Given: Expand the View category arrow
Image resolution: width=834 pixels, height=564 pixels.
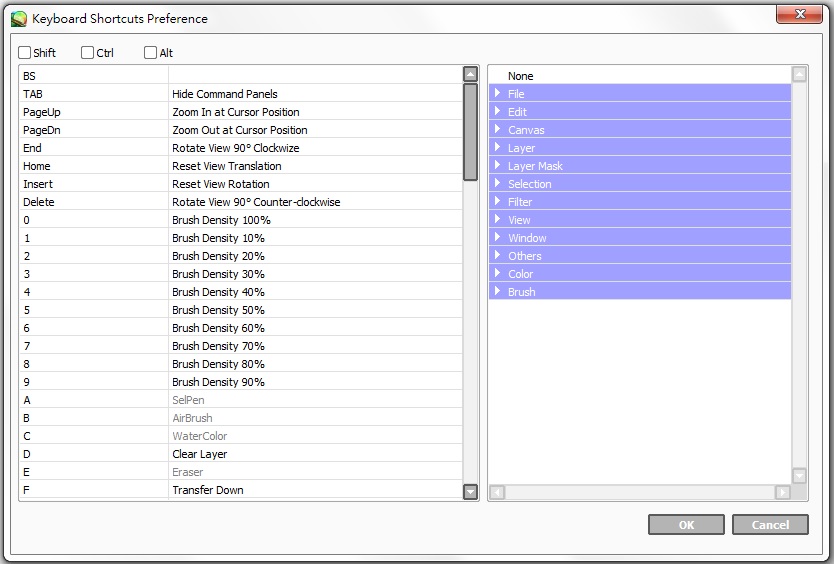Looking at the screenshot, I should click(x=497, y=219).
